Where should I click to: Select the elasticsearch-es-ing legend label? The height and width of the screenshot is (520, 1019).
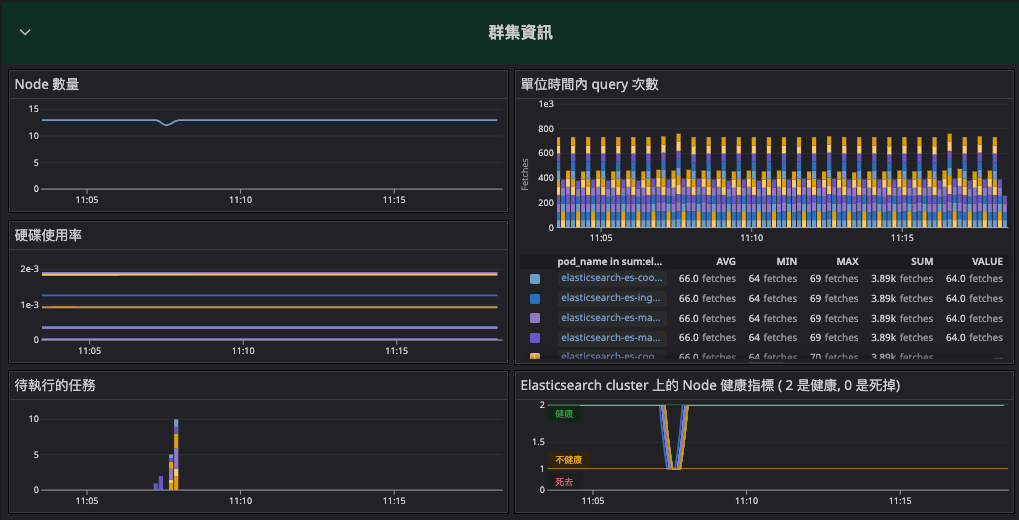click(x=612, y=299)
